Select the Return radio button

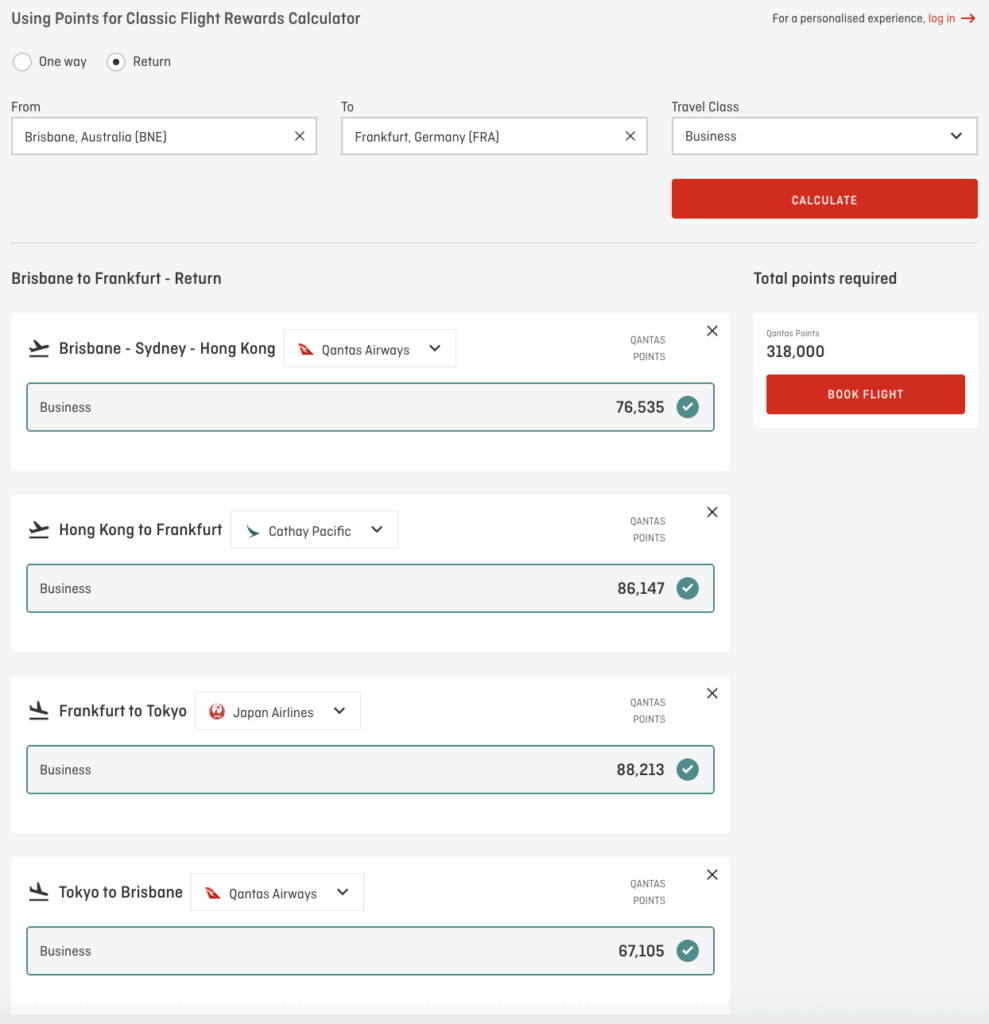coord(116,62)
